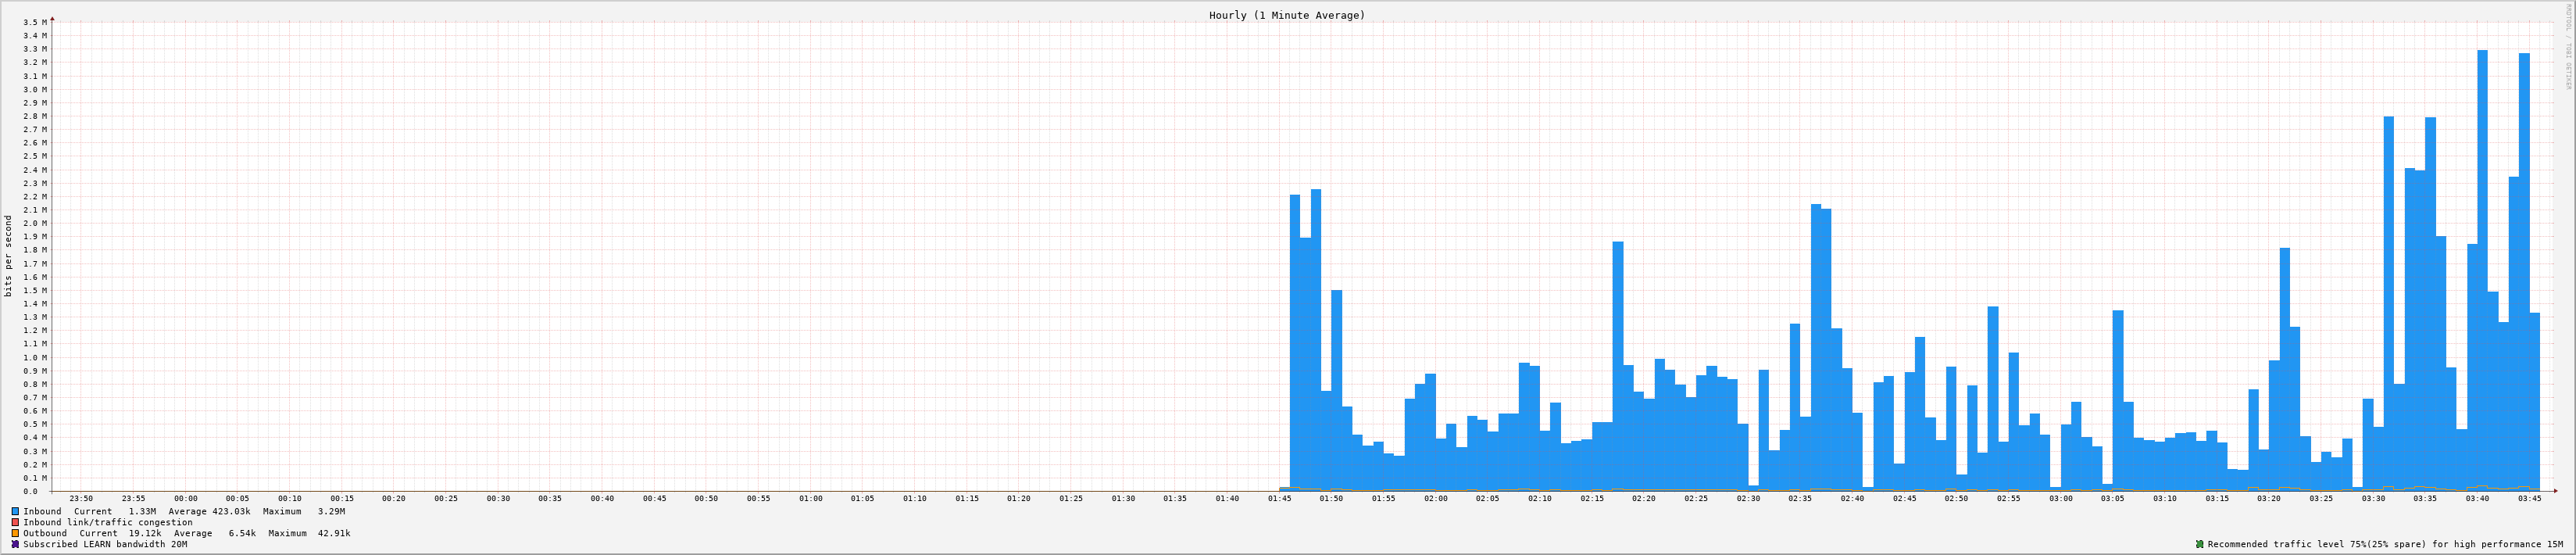Viewport: 2576px width, 555px height.
Task: Click the 23:50 time axis label
Action: pos(81,498)
